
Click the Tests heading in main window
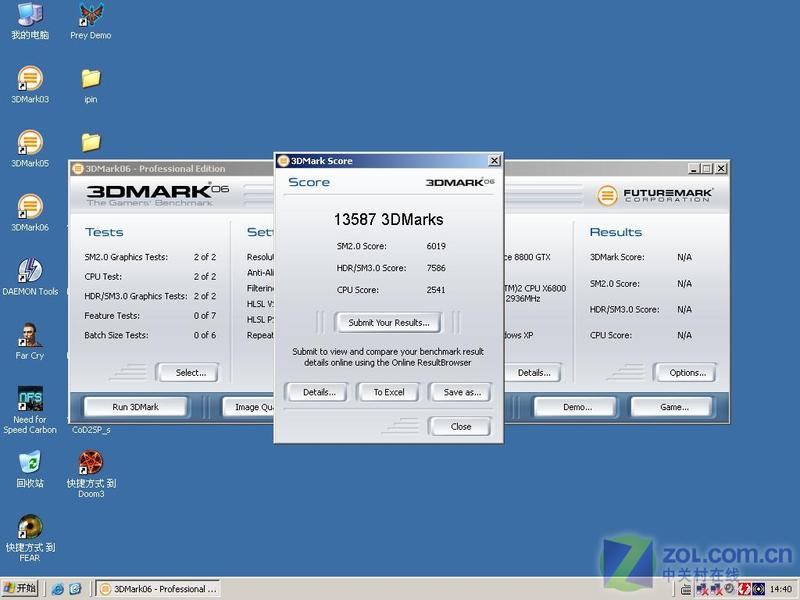point(104,232)
